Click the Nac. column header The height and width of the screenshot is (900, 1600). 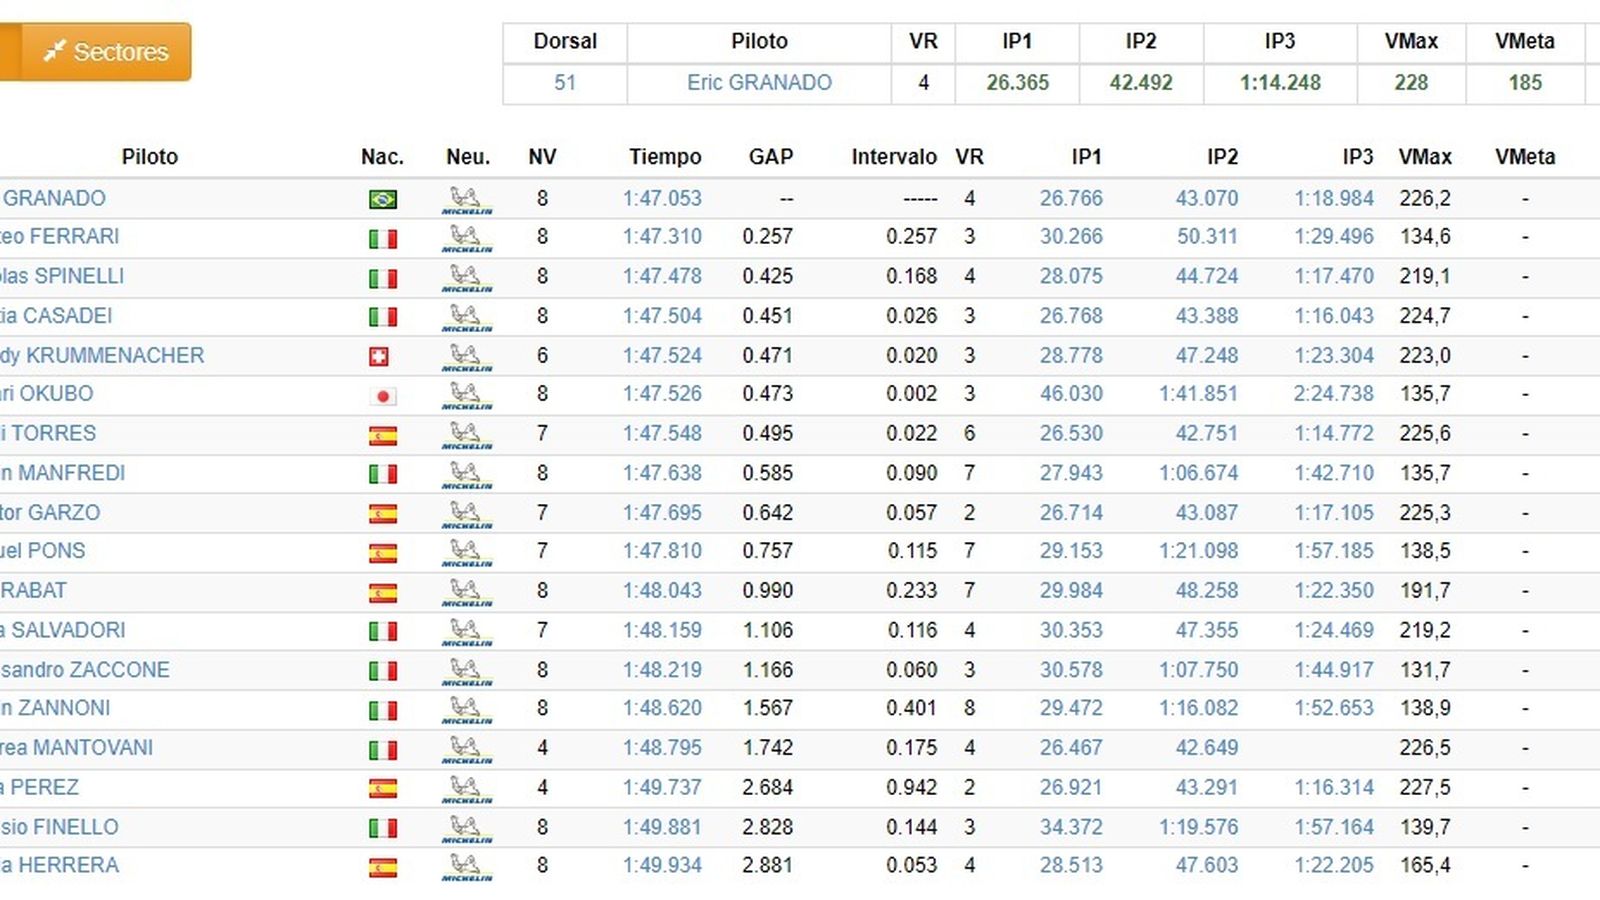coord(382,157)
